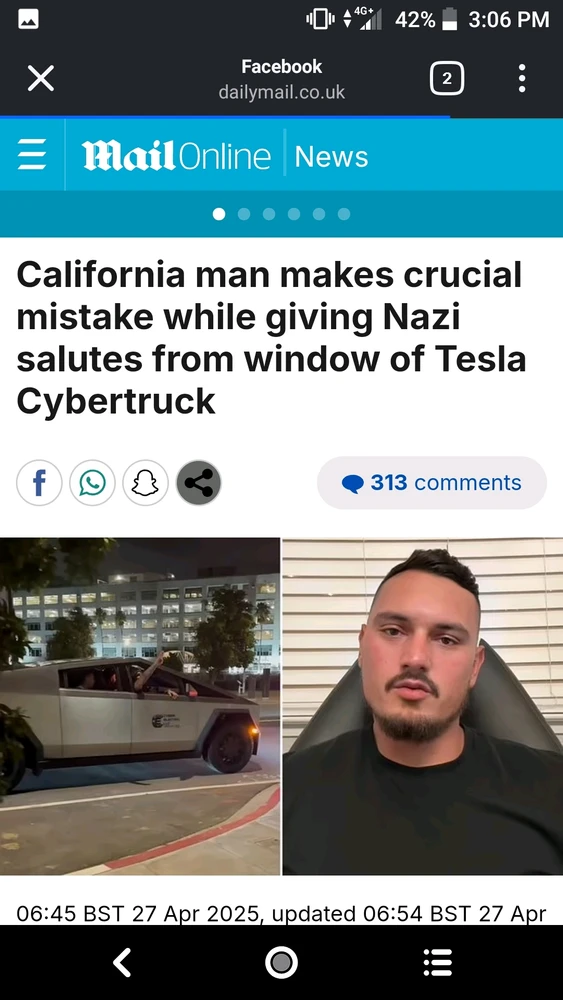Open the tab switcher showing 2
Viewport: 563px width, 1000px height.
[446, 79]
